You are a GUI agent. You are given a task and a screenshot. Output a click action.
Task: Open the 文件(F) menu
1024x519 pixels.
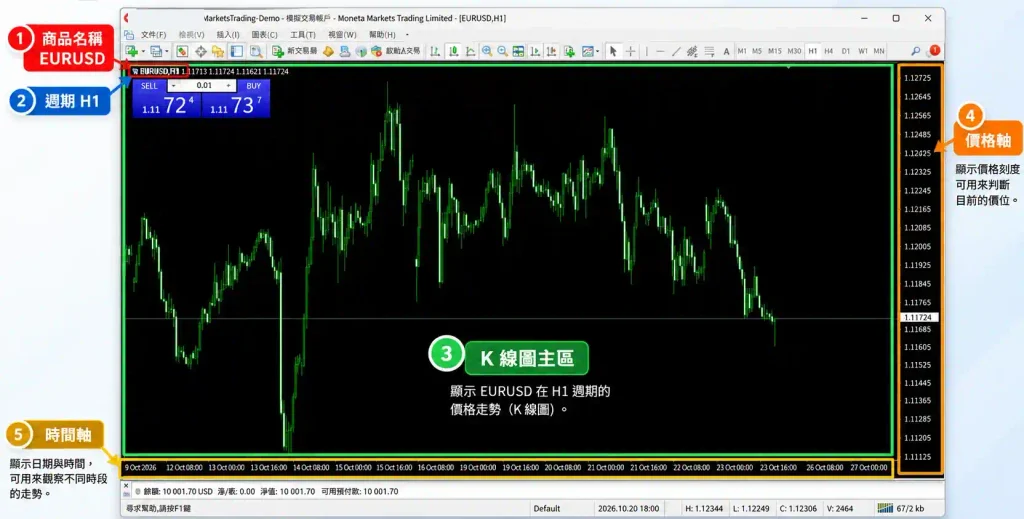point(153,35)
